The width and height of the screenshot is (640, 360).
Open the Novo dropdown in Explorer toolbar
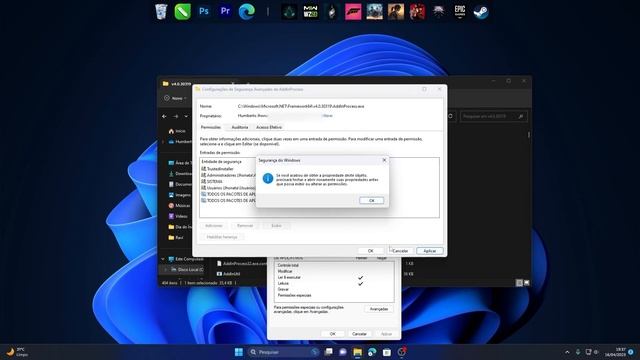tap(176, 98)
